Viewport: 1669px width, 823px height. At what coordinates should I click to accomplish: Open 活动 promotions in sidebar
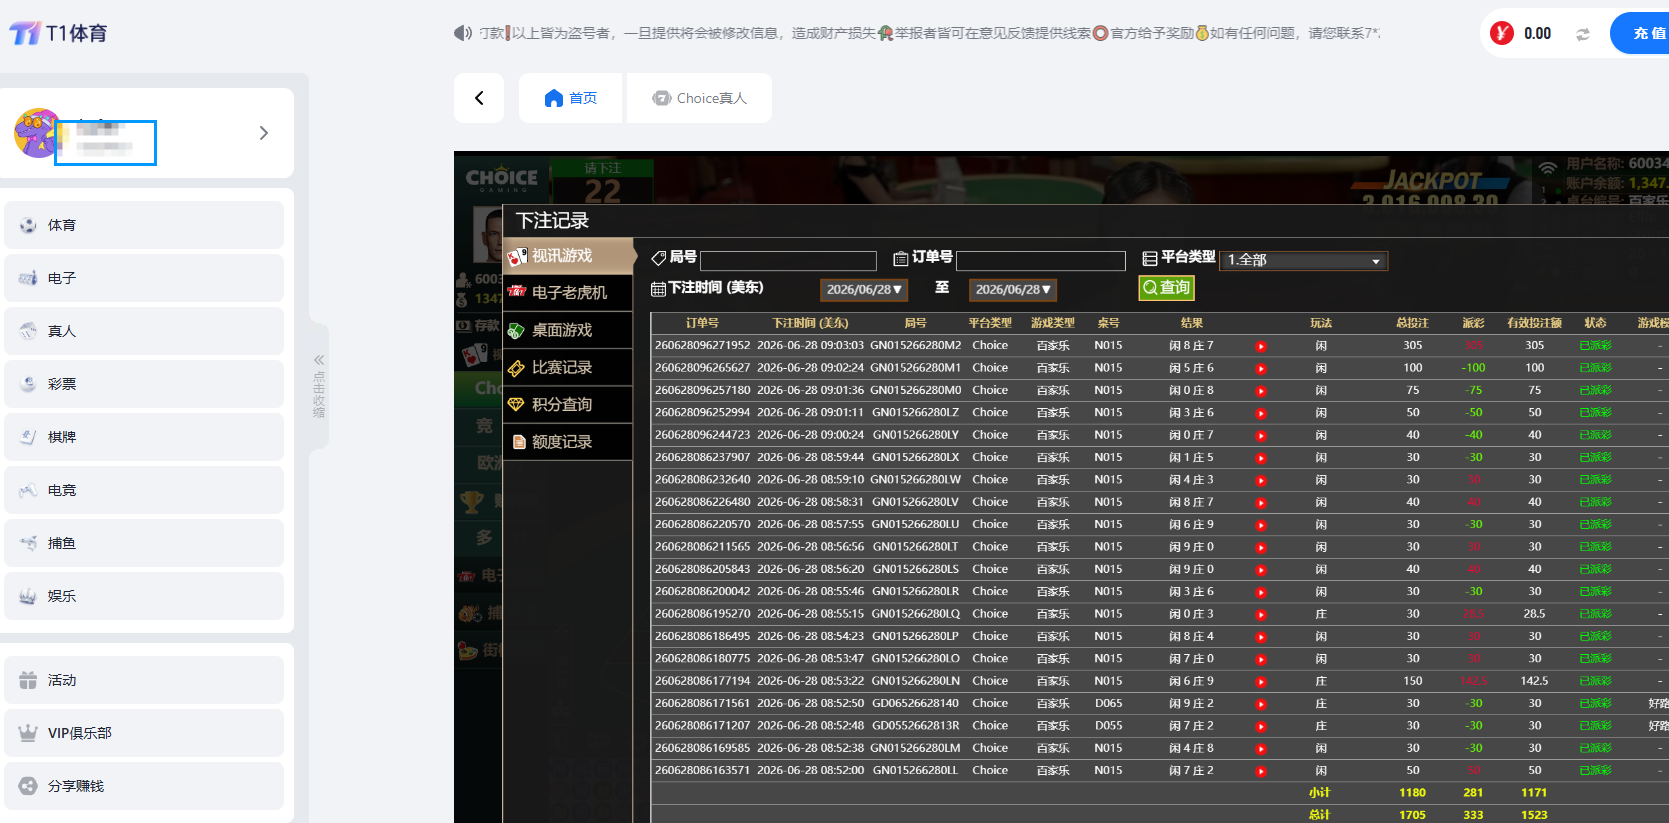coord(144,680)
